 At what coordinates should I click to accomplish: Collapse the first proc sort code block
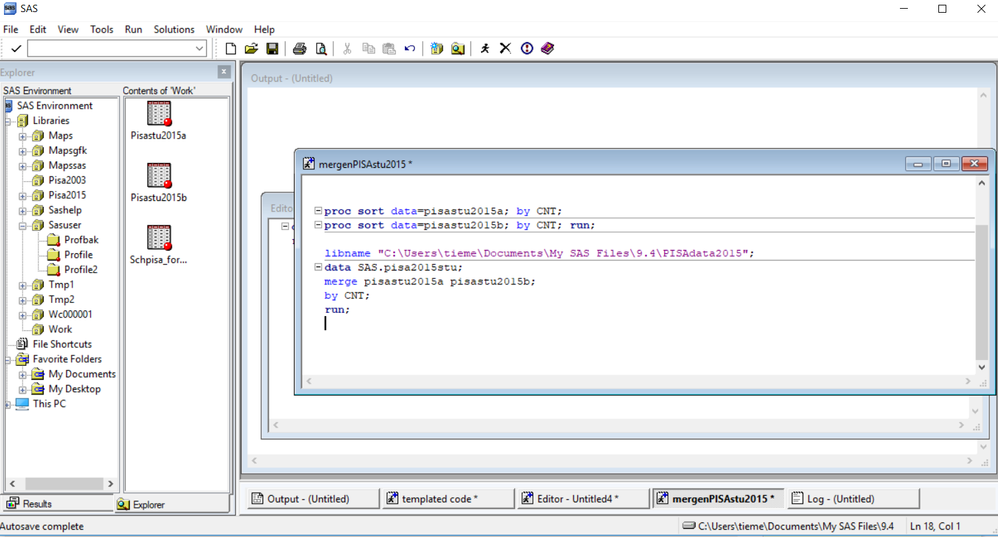click(318, 211)
